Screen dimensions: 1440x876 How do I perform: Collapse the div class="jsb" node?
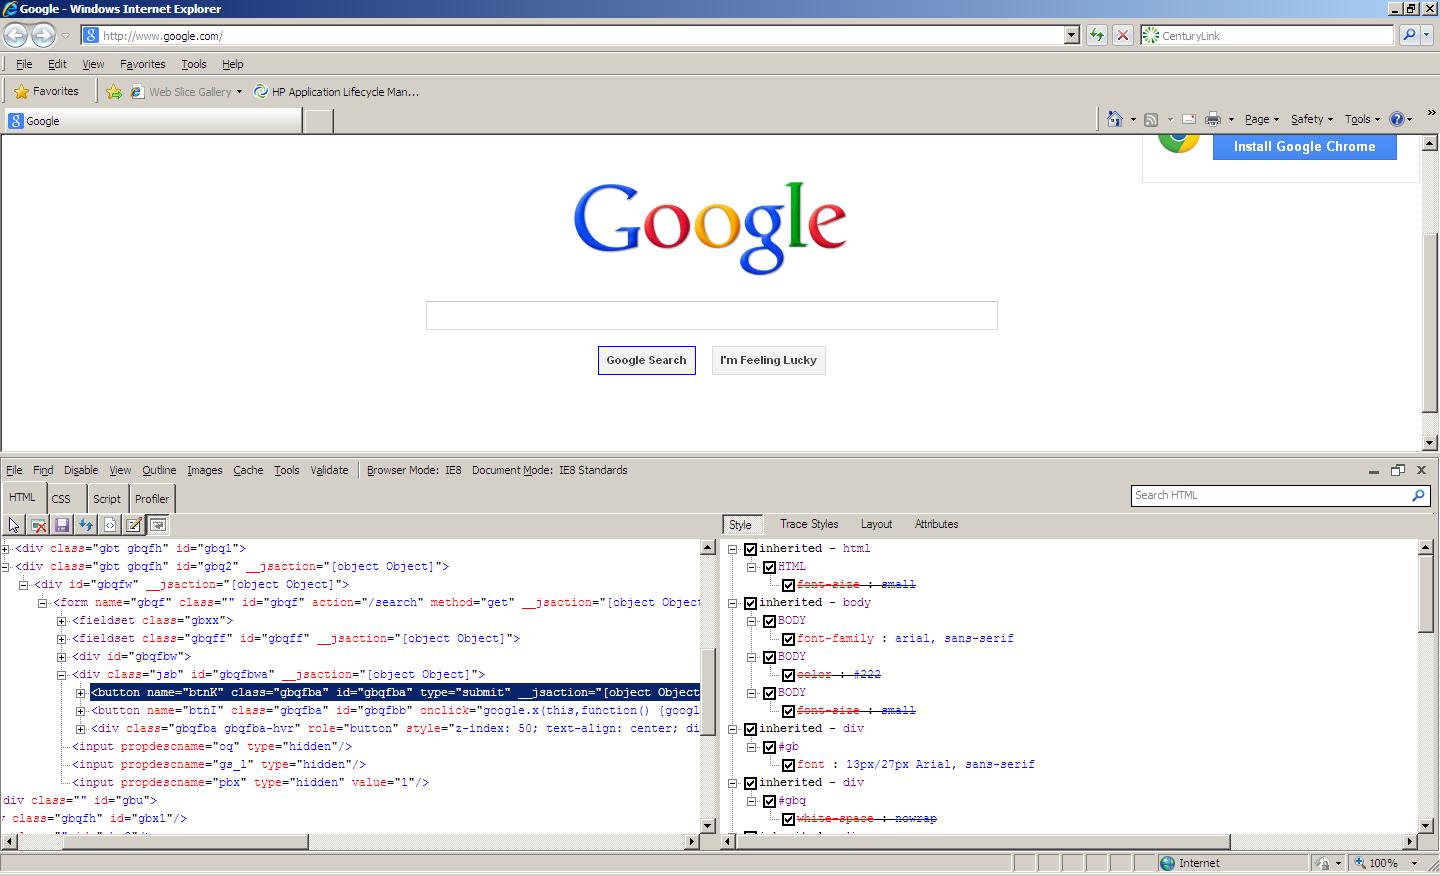point(62,675)
